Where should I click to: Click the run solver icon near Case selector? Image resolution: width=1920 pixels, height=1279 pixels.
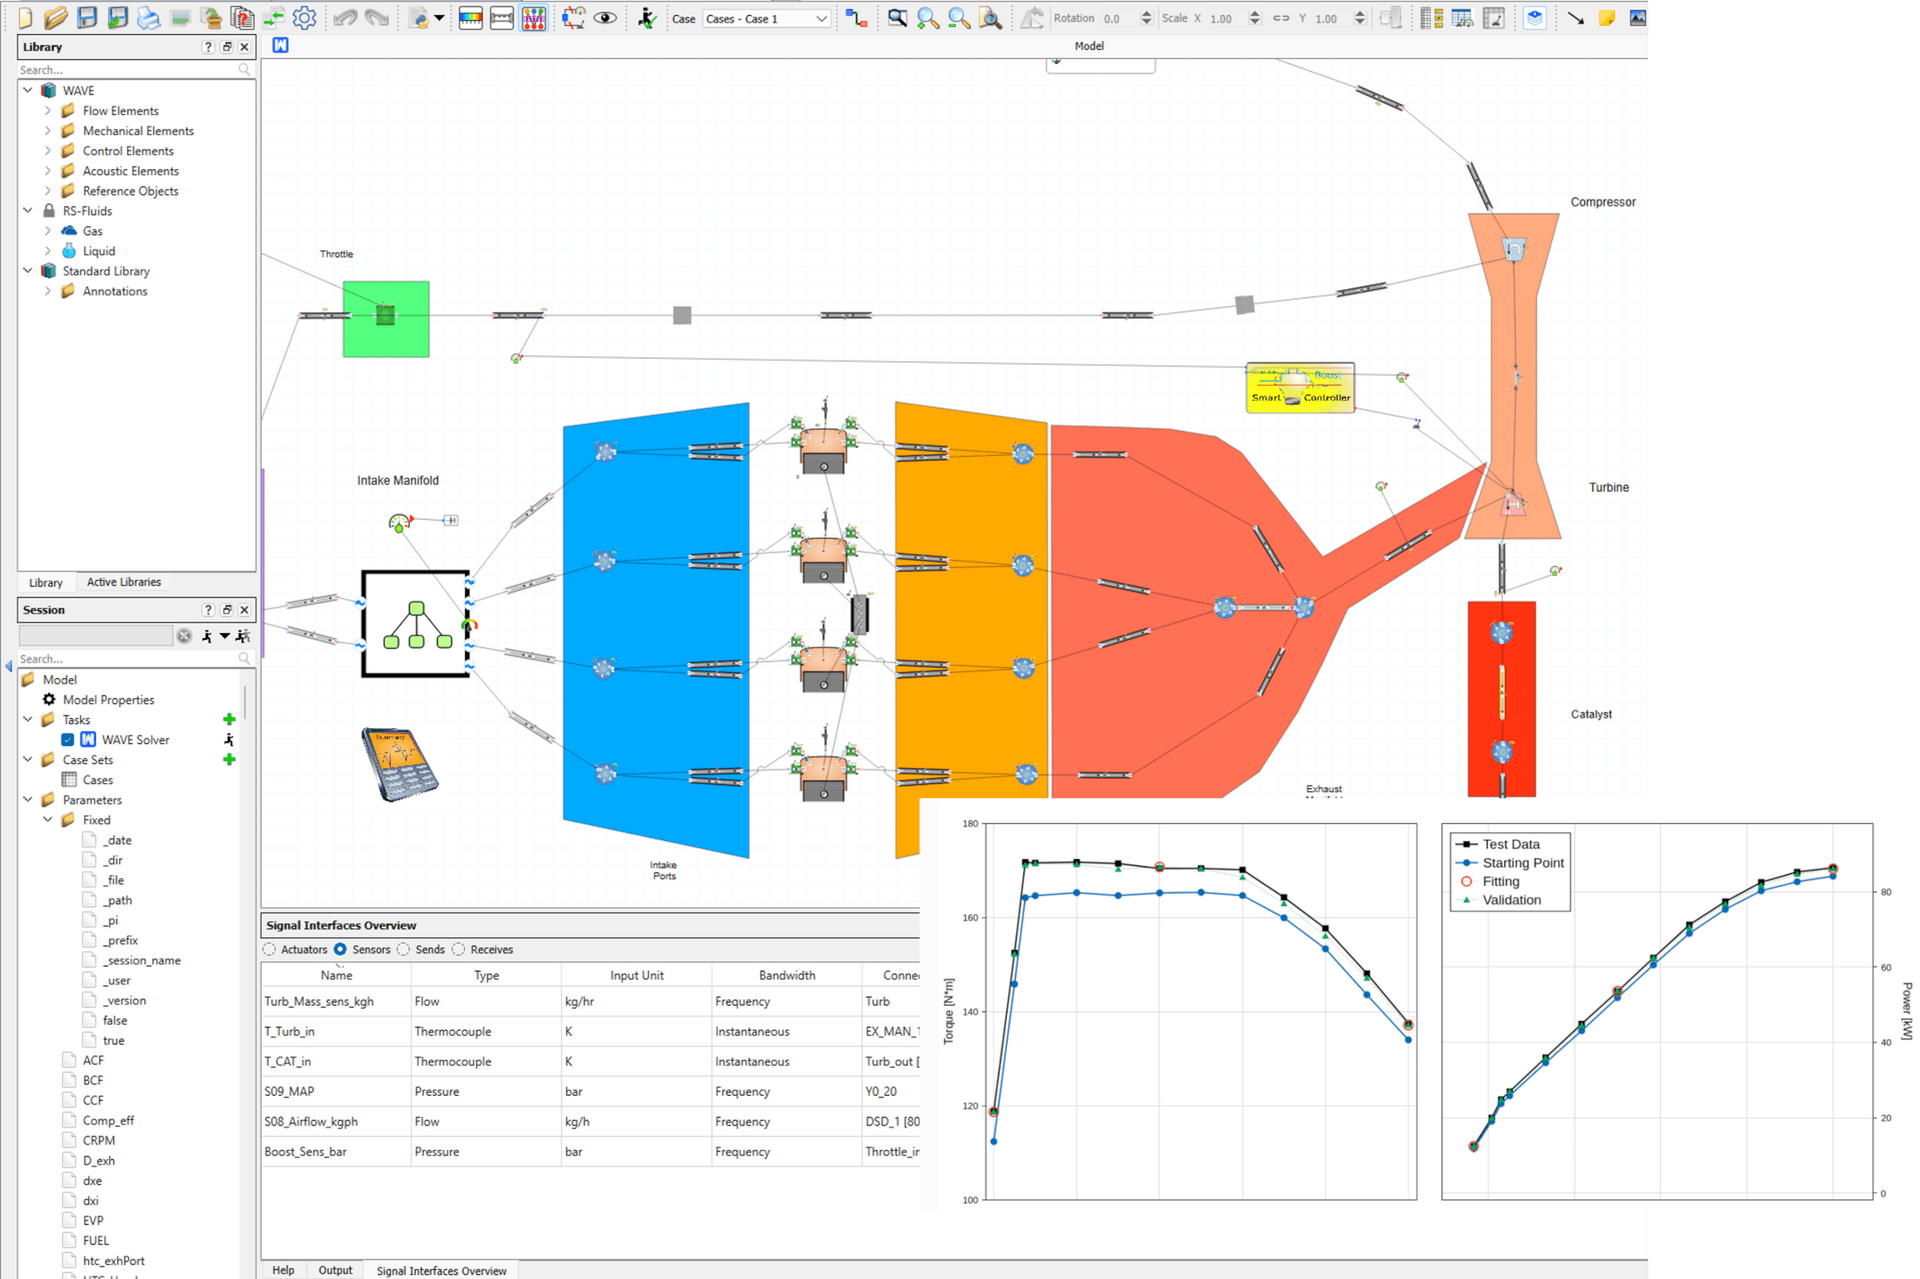(647, 17)
